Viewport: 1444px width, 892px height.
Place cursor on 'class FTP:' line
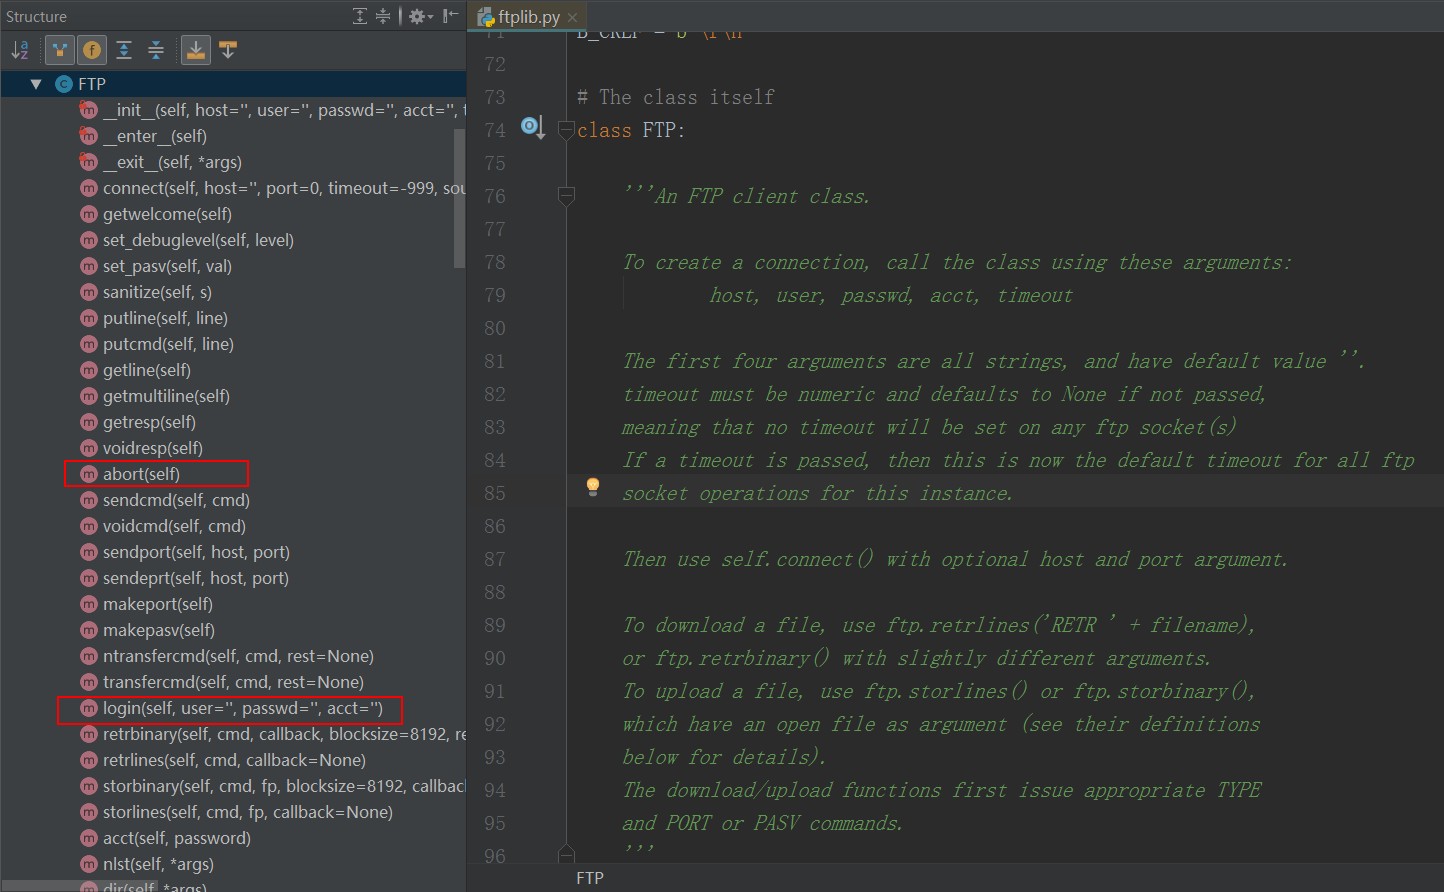coord(631,130)
